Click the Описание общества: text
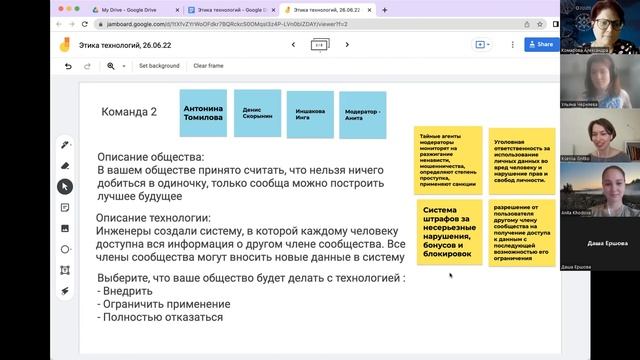The height and width of the screenshot is (360, 640). pos(151,157)
